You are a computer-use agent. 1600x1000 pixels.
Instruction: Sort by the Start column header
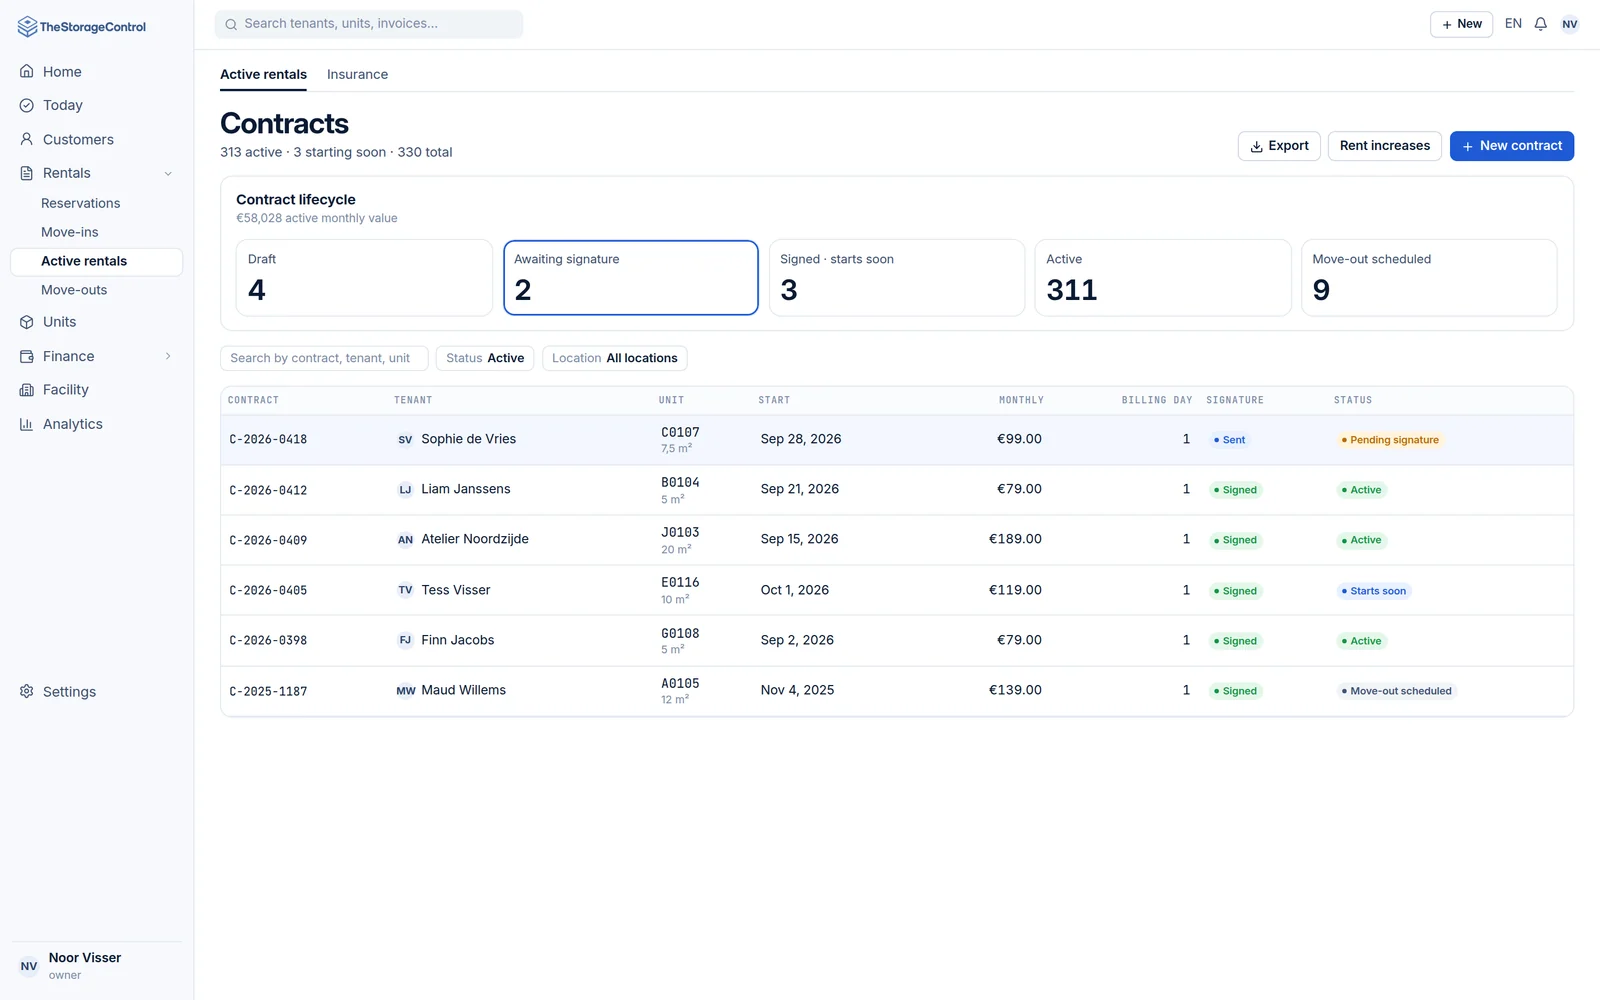[774, 400]
